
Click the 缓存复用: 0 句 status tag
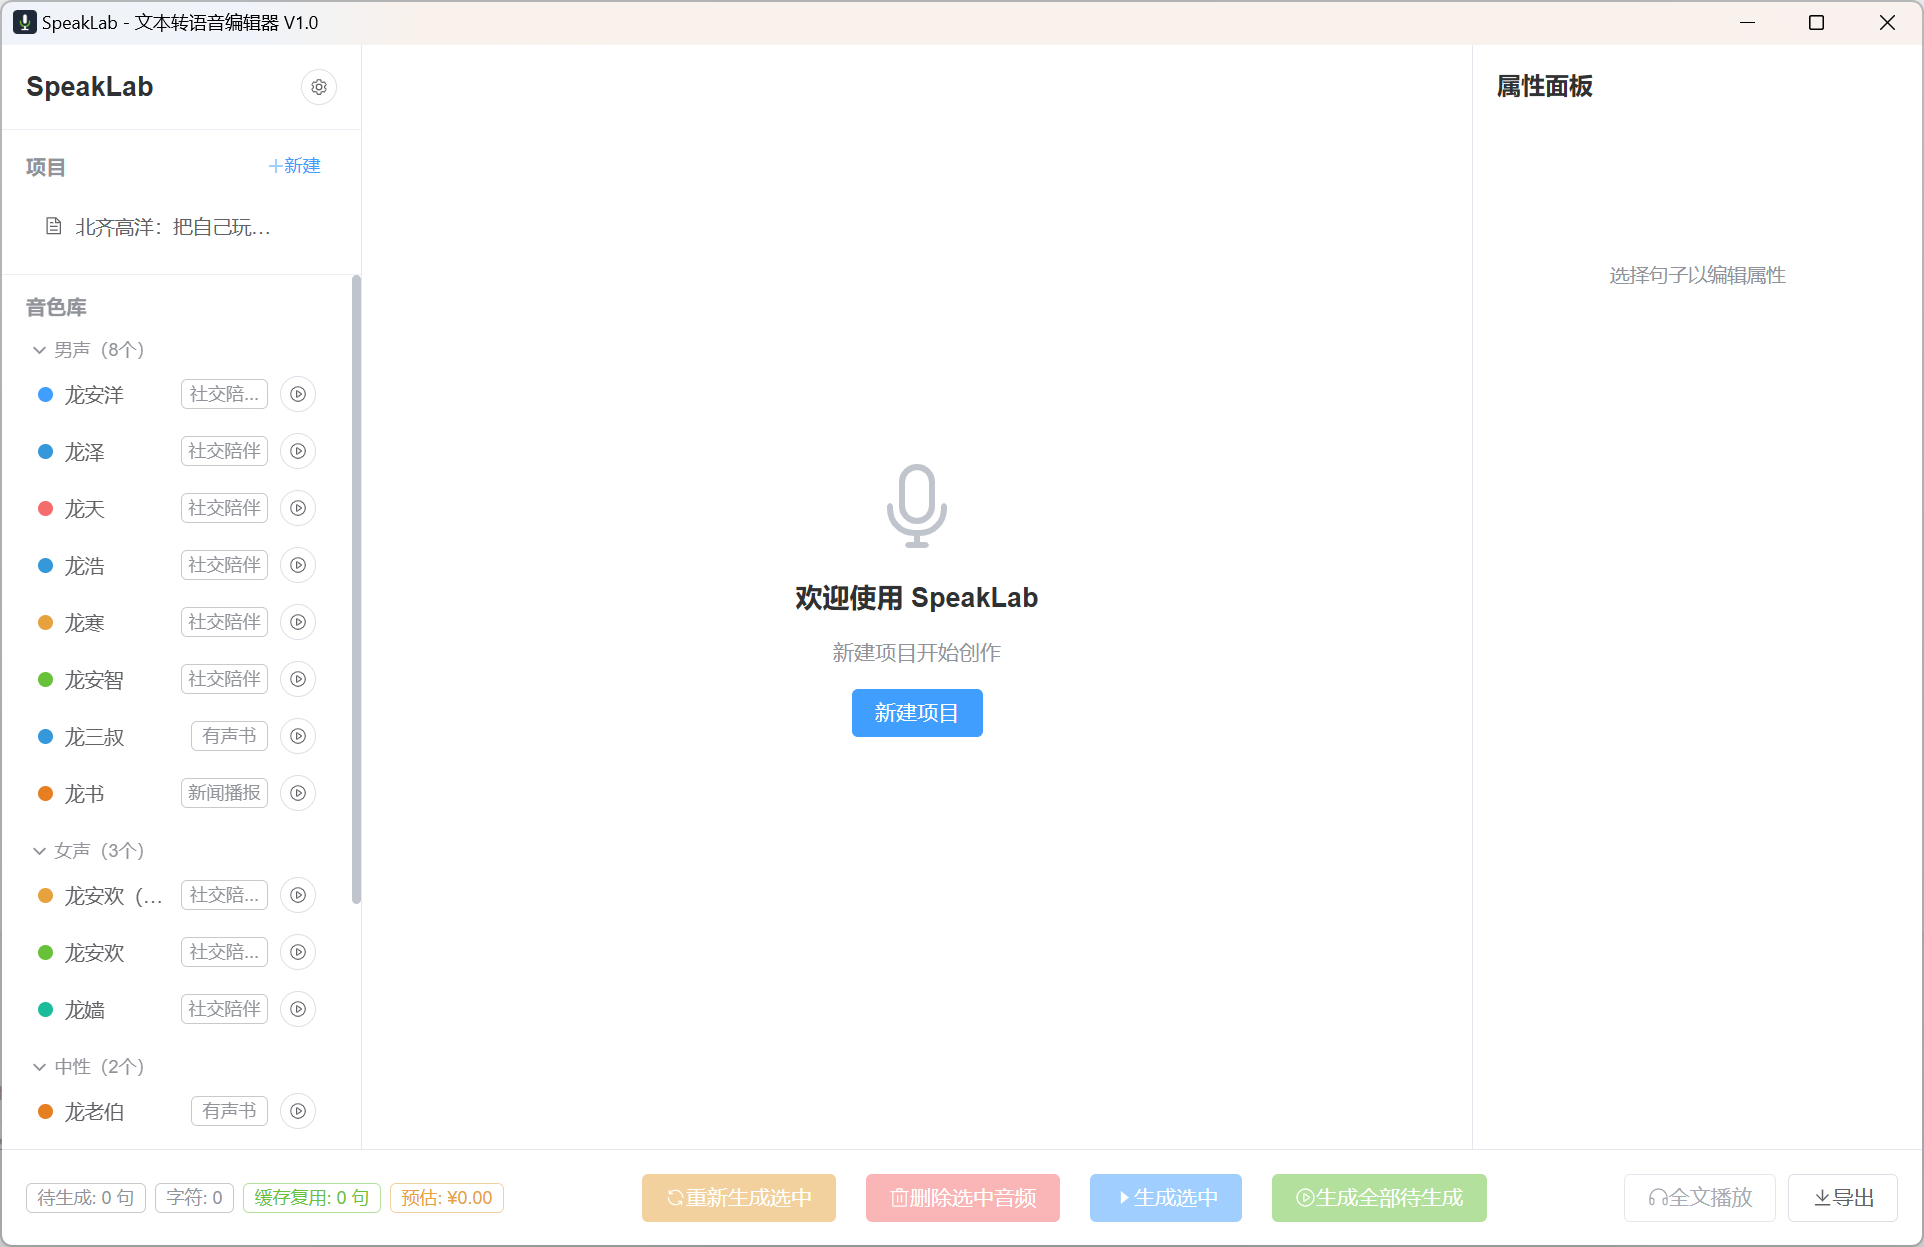click(x=312, y=1198)
